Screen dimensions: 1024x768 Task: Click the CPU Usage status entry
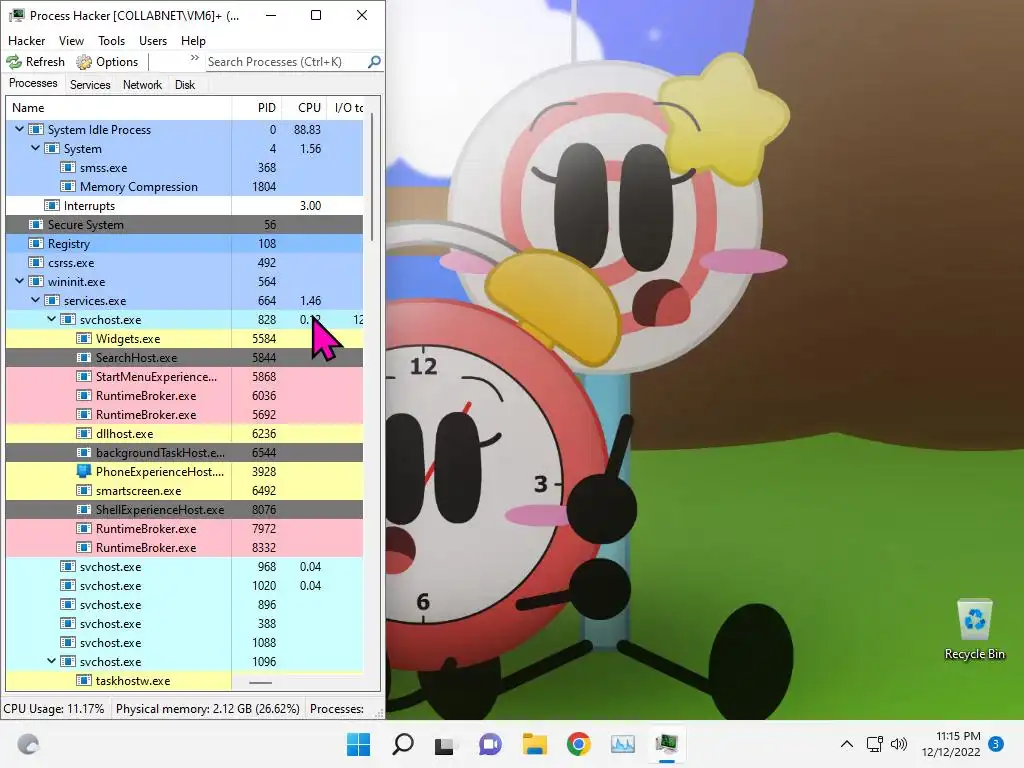click(54, 709)
